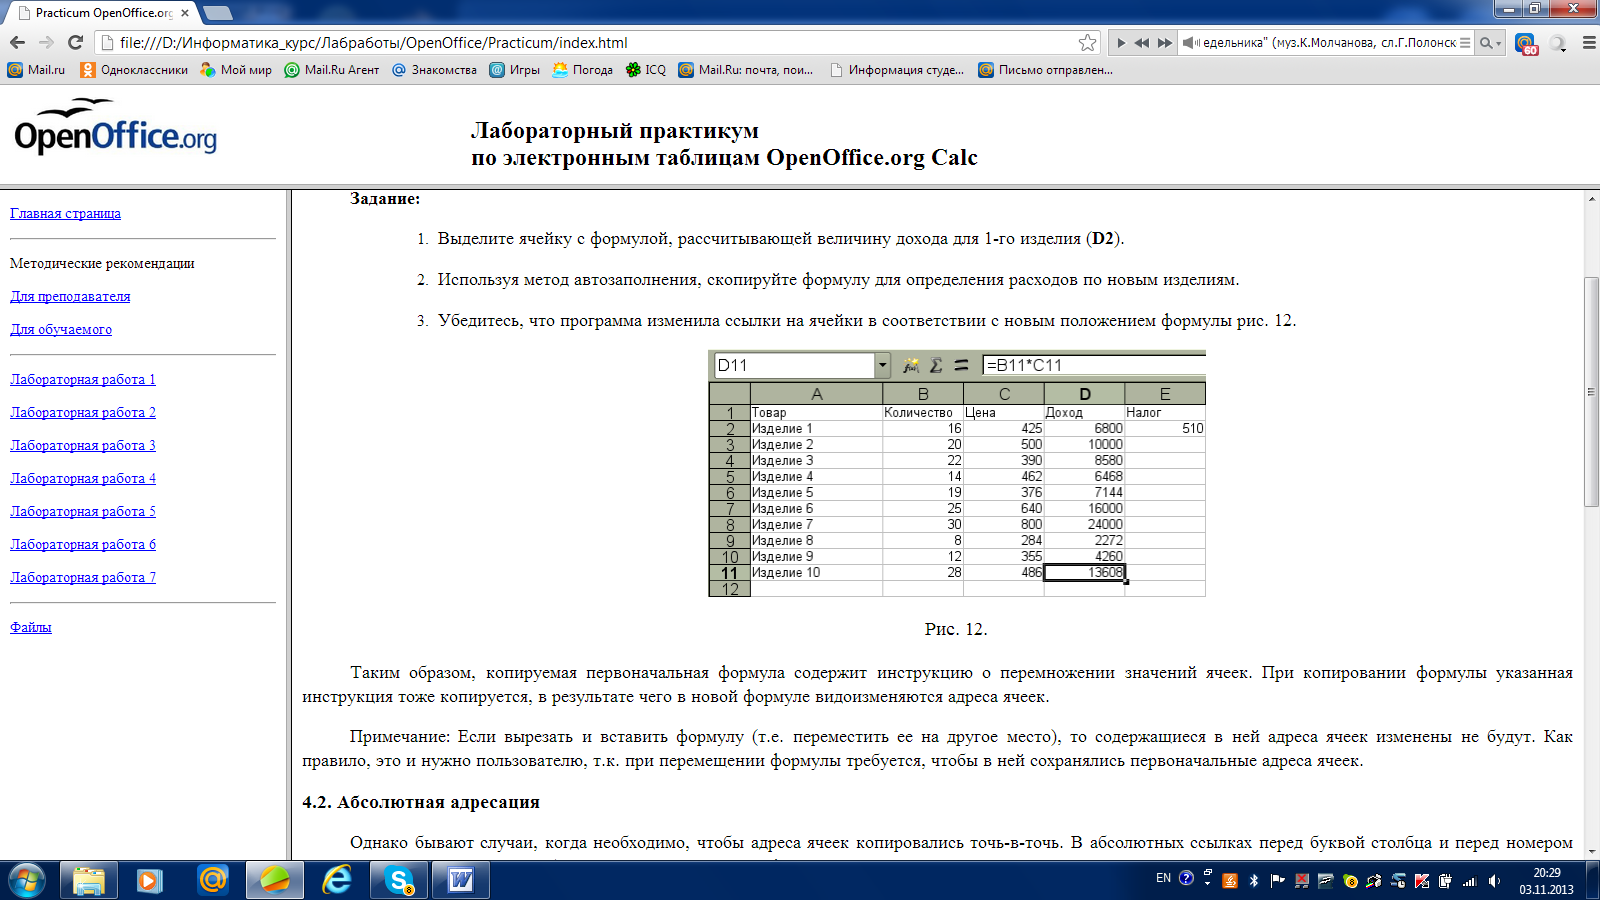The width and height of the screenshot is (1600, 900).
Task: Open the Игры bookmark
Action: point(514,70)
